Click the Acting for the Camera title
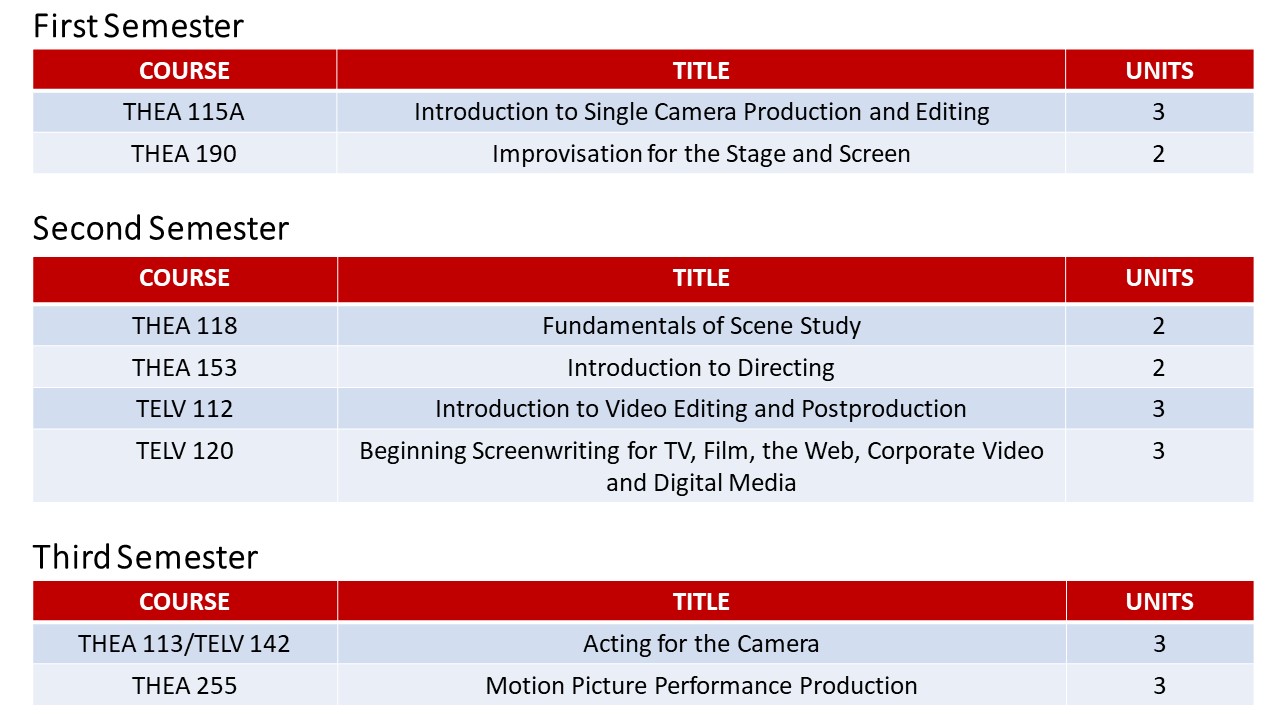 click(x=701, y=644)
